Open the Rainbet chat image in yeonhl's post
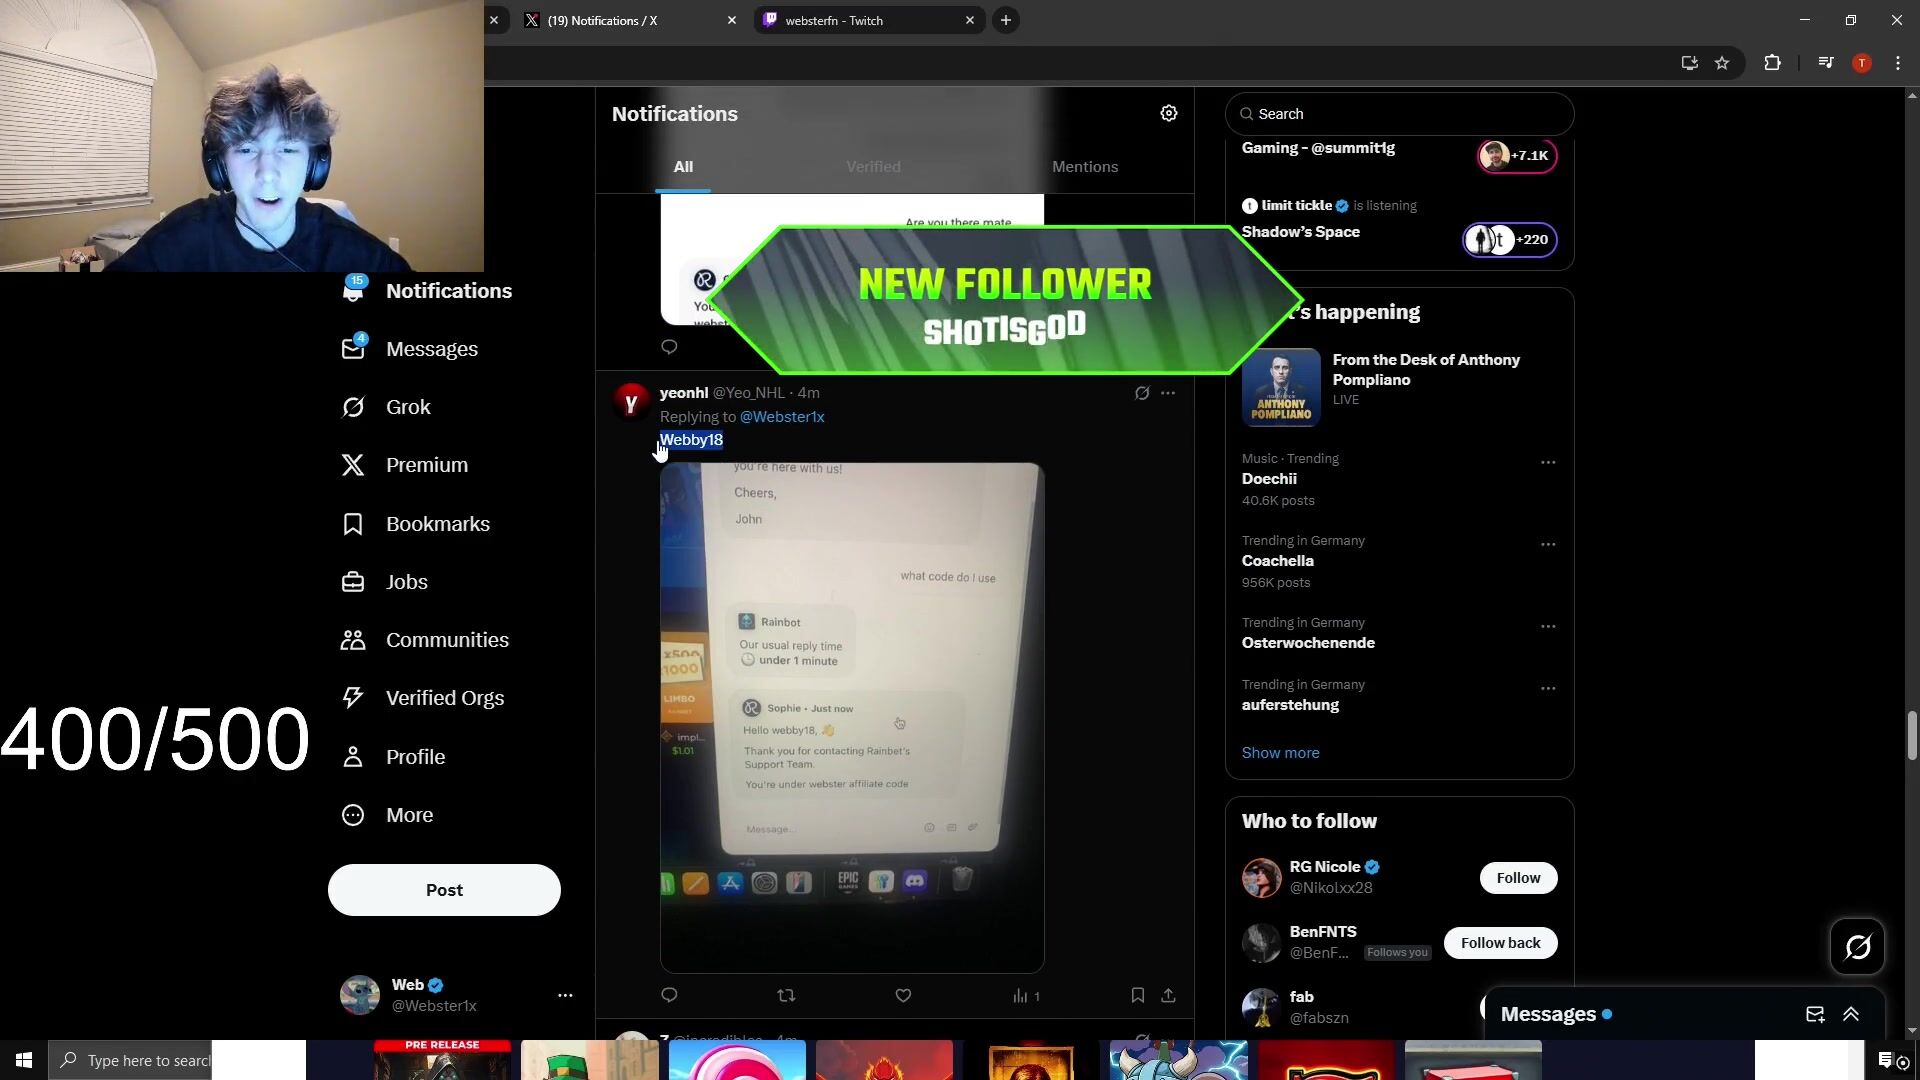Screen dimensions: 1920x1080 [852, 718]
